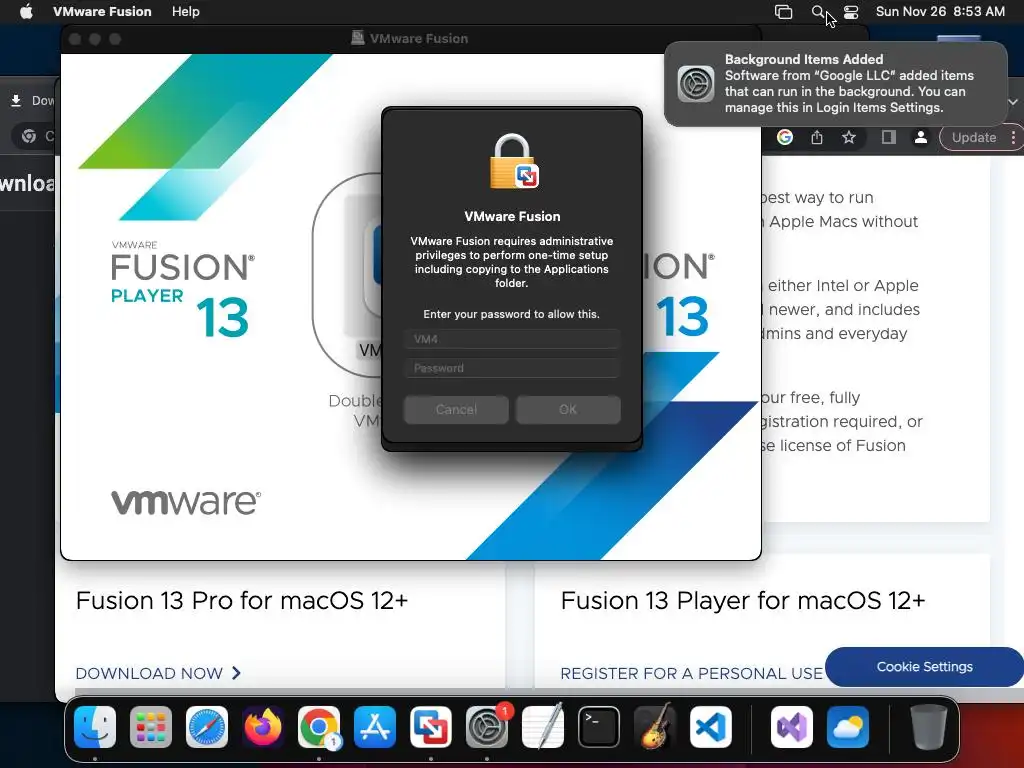The height and width of the screenshot is (768, 1024).
Task: Open Weather app from the Dock
Action: 848,727
